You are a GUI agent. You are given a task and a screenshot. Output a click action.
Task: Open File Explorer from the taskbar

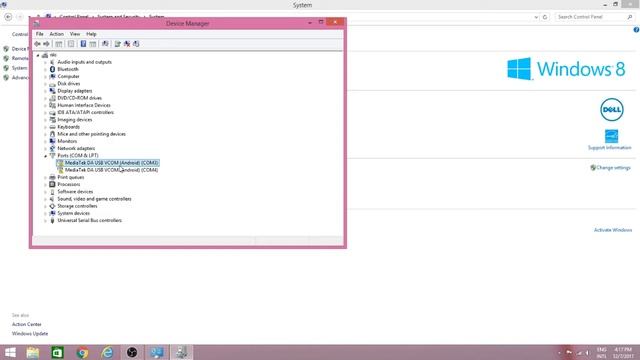point(33,352)
